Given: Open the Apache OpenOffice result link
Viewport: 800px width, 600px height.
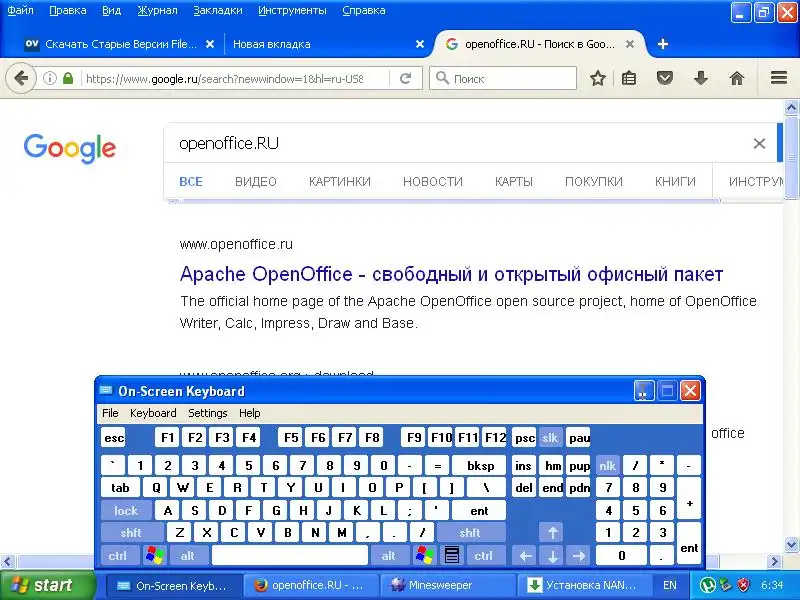Looking at the screenshot, I should (452, 274).
